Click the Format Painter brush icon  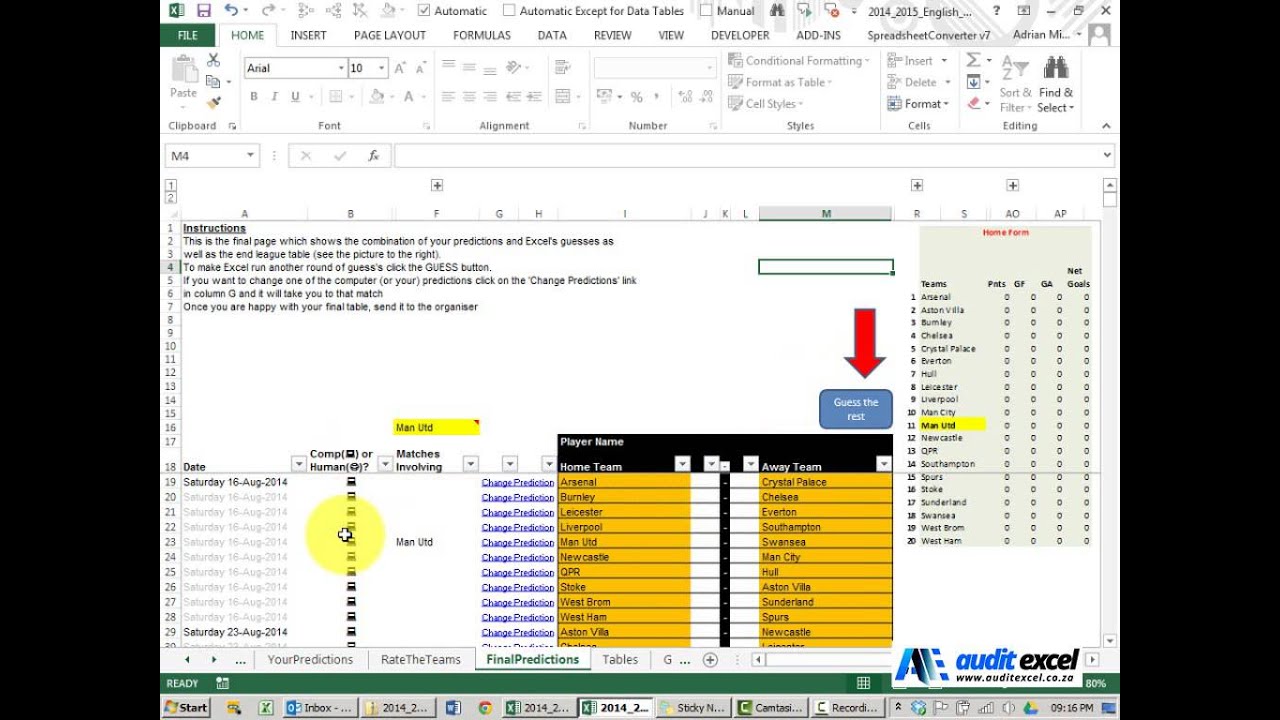[x=213, y=102]
